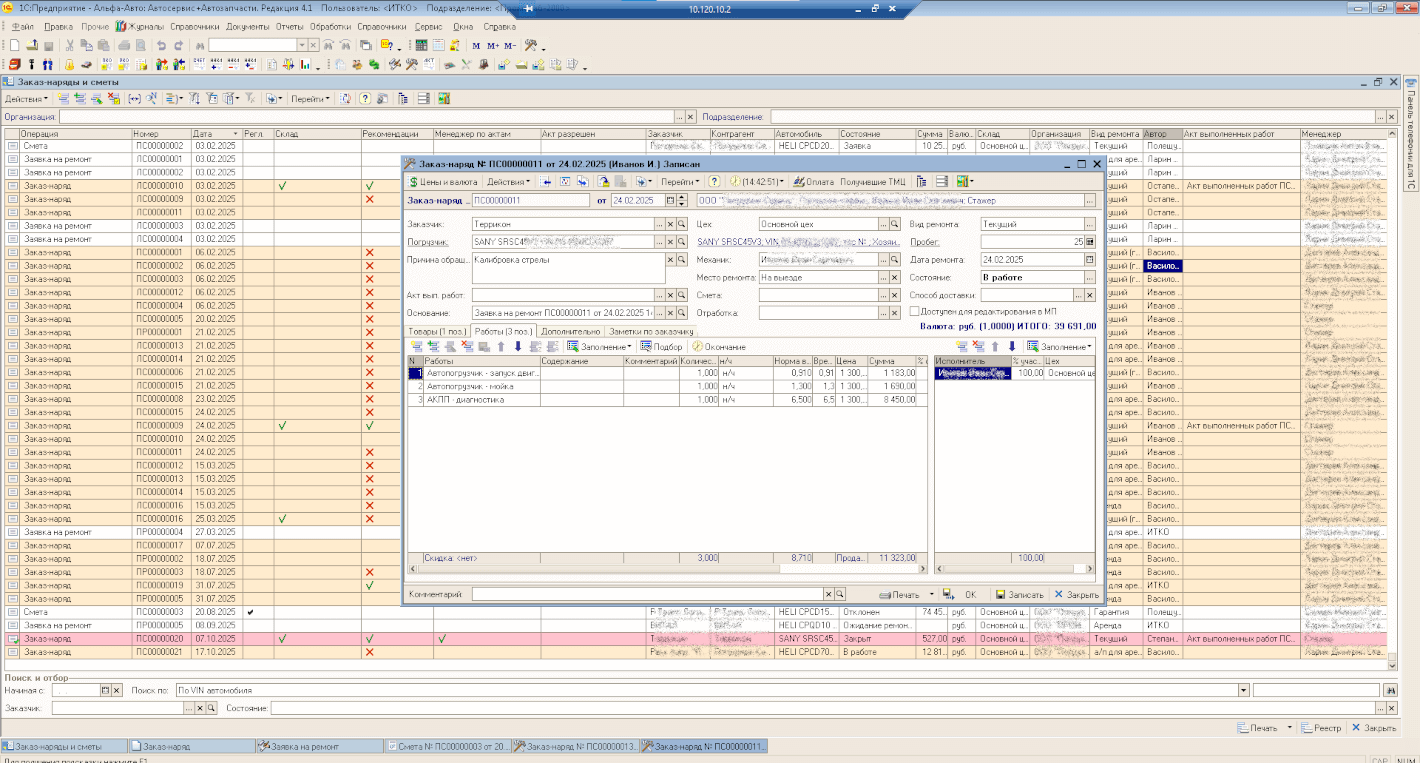
Task: Expand the Печать dropdown arrow in order form
Action: click(x=932, y=594)
